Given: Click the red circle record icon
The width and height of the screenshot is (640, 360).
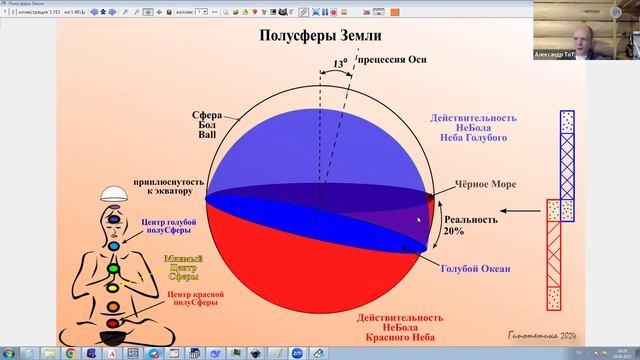Looking at the screenshot, I should click(x=333, y=12).
